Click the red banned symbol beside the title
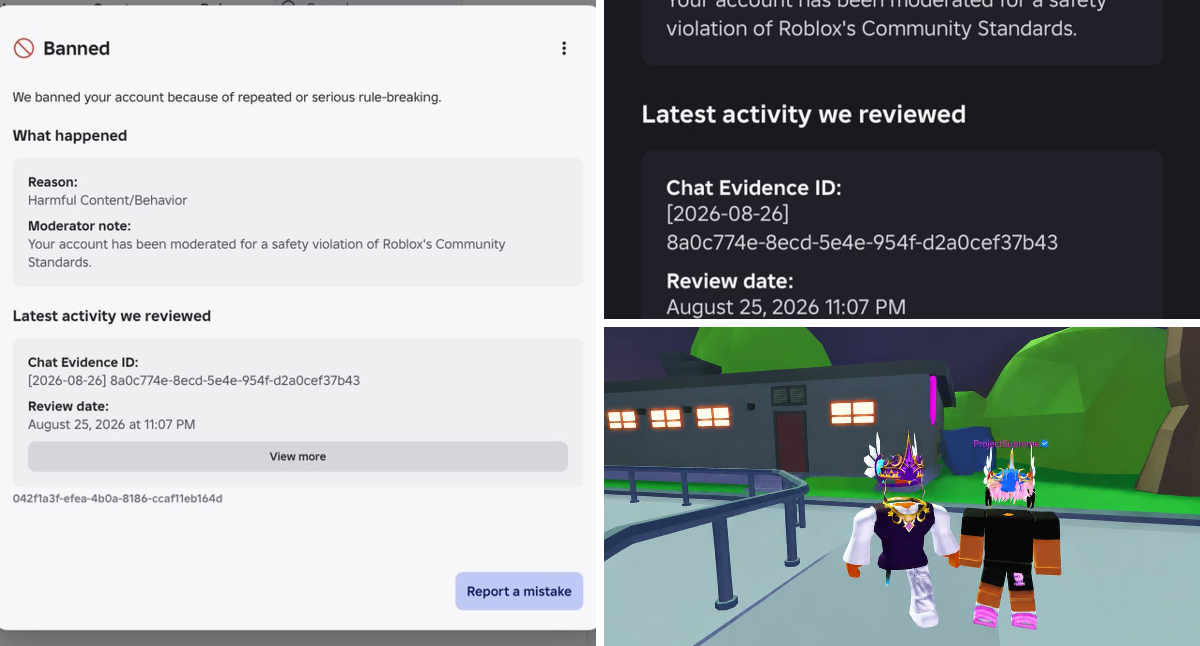 24,48
